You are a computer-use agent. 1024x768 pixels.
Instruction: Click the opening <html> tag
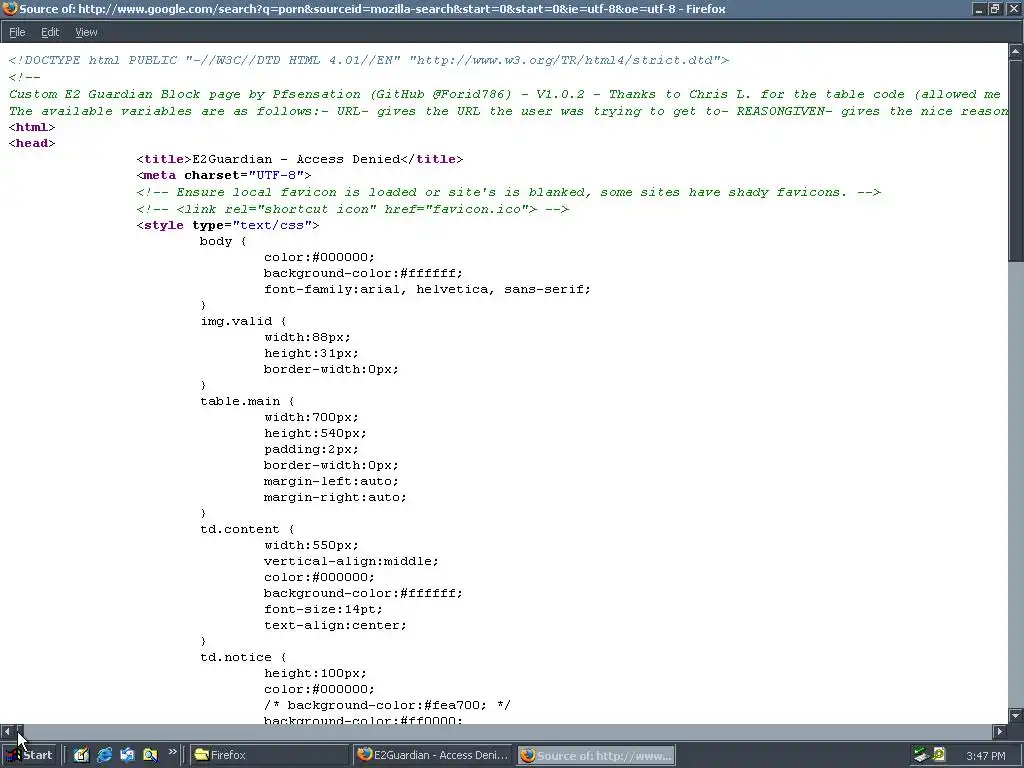tap(32, 127)
